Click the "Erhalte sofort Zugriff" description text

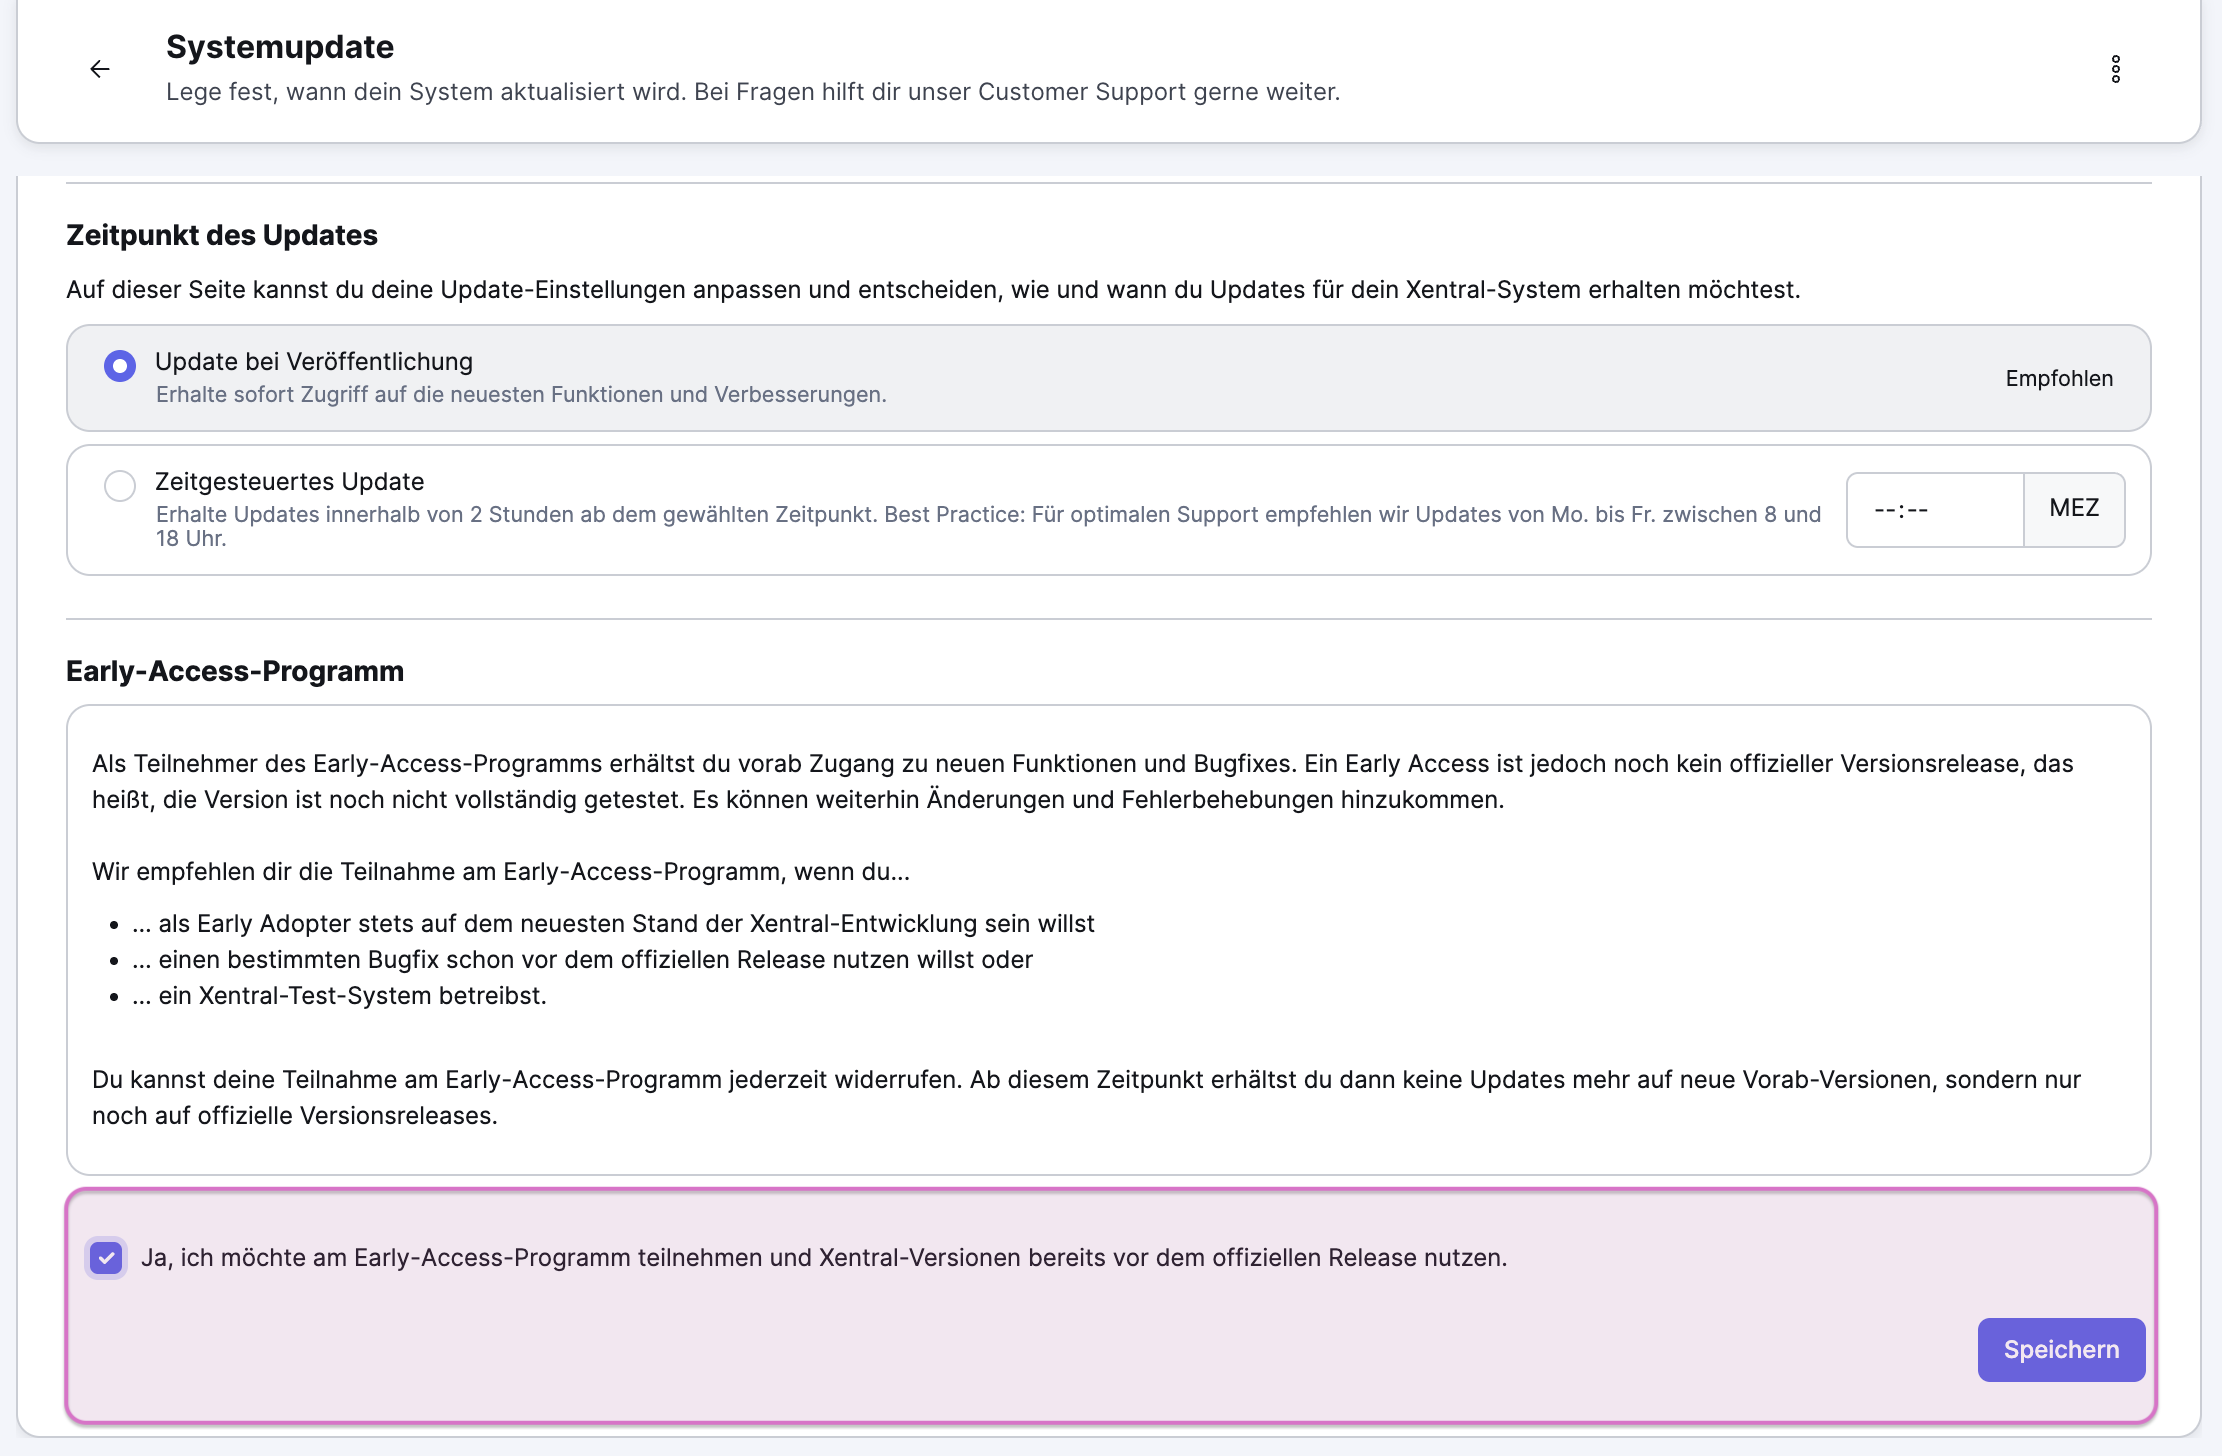click(521, 395)
